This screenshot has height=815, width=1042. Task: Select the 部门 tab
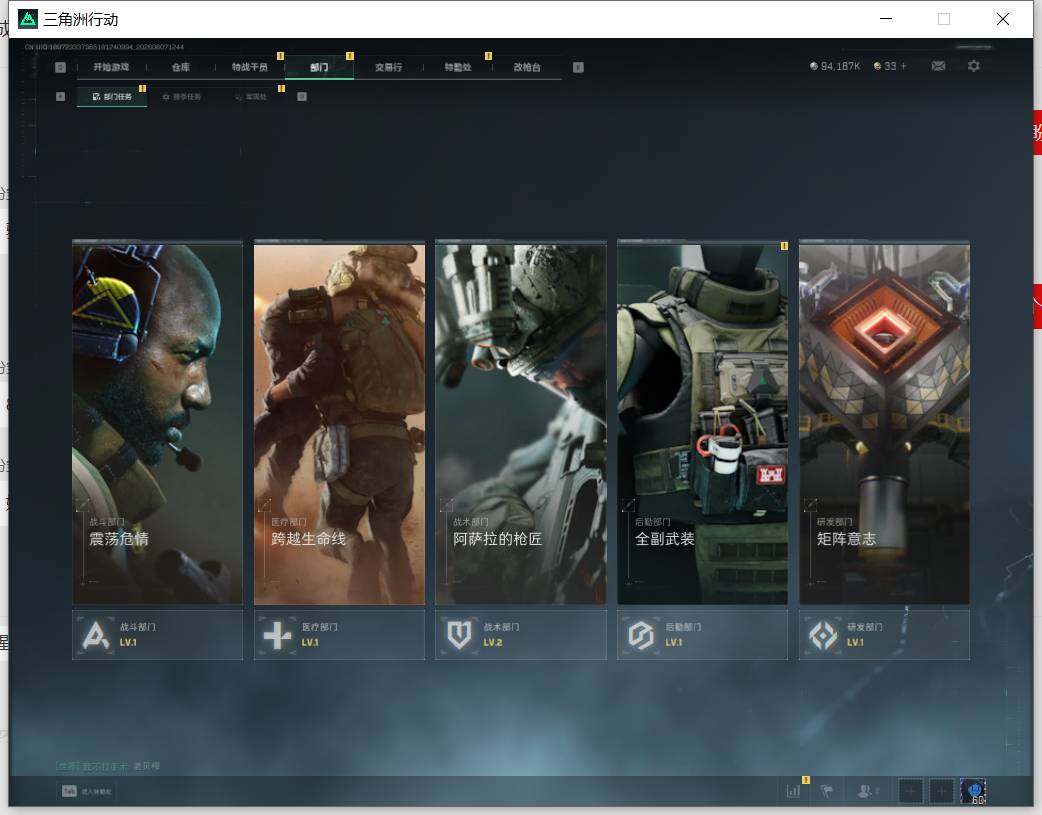(x=319, y=67)
